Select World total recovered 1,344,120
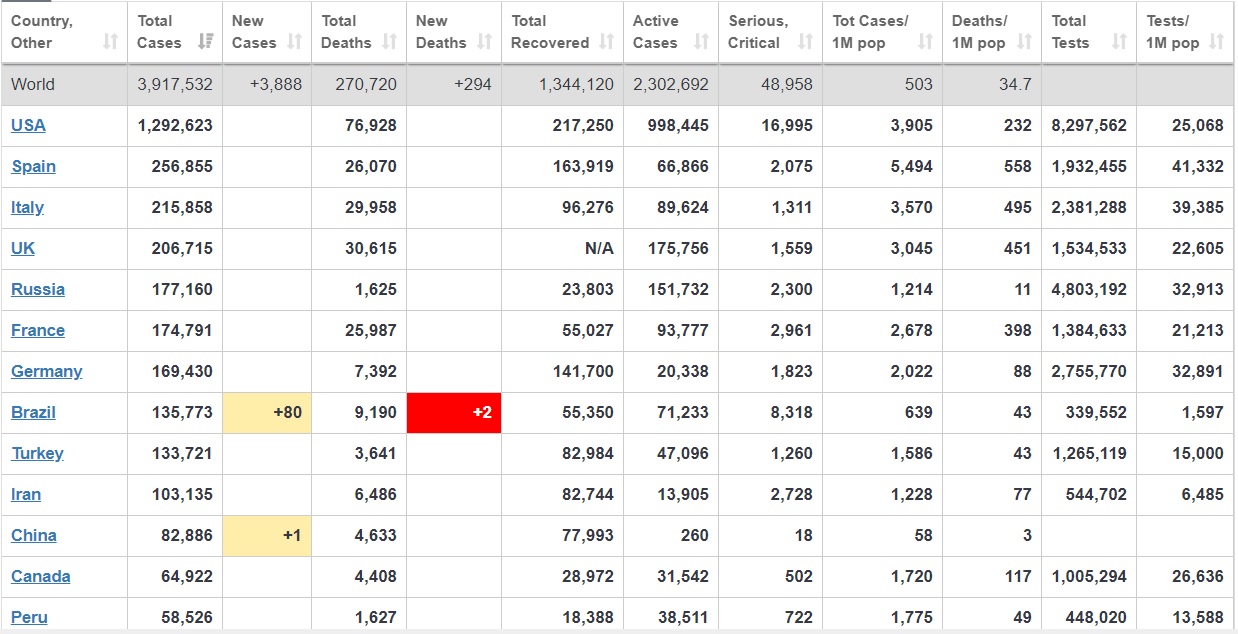1238x634 pixels. [576, 84]
